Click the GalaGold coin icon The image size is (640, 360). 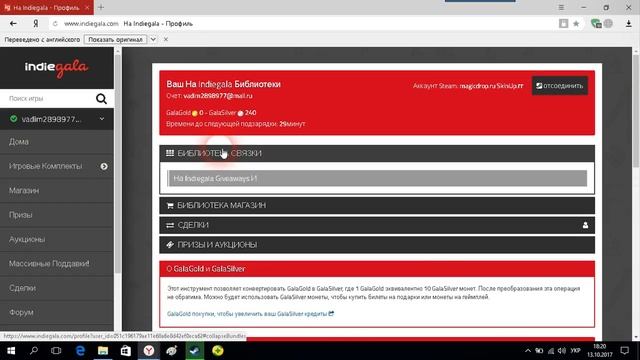click(x=195, y=113)
